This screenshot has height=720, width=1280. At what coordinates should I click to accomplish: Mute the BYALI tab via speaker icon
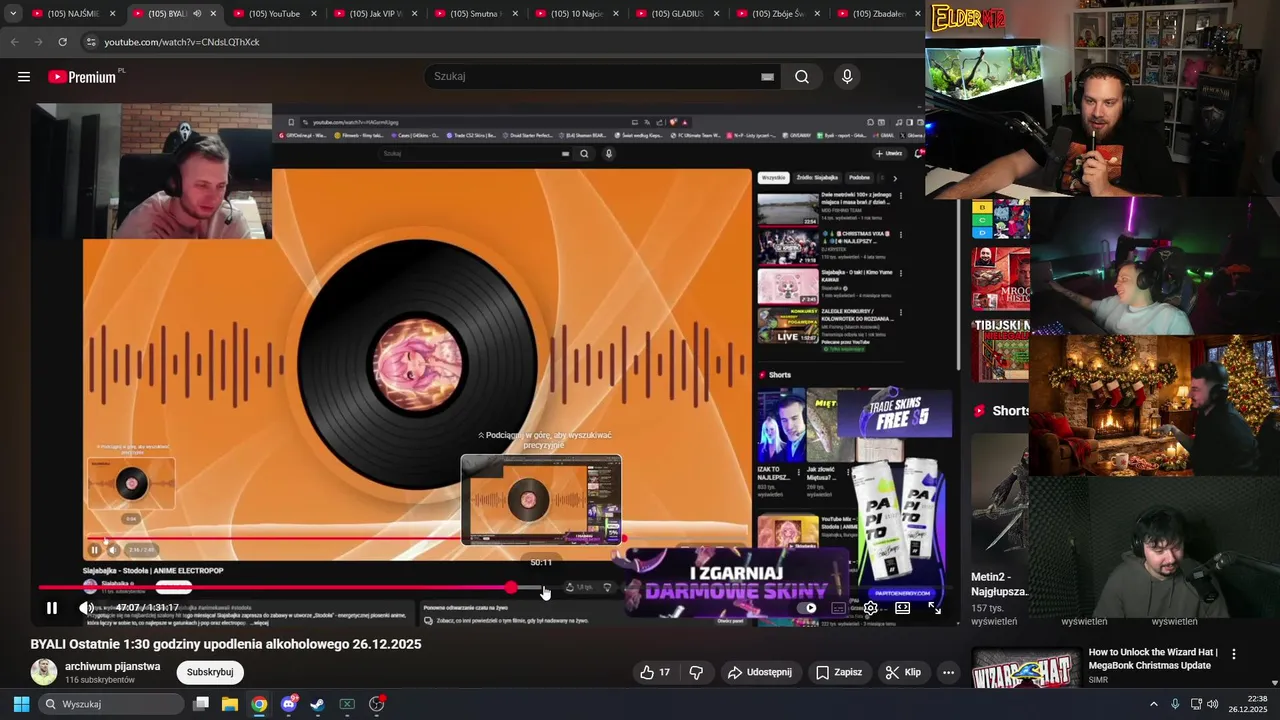(x=197, y=14)
